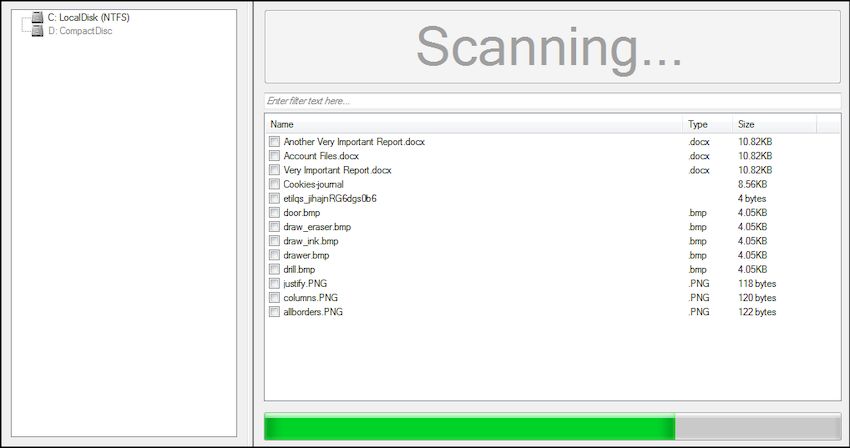Click the green scan progress bar
The image size is (850, 448).
pos(552,426)
